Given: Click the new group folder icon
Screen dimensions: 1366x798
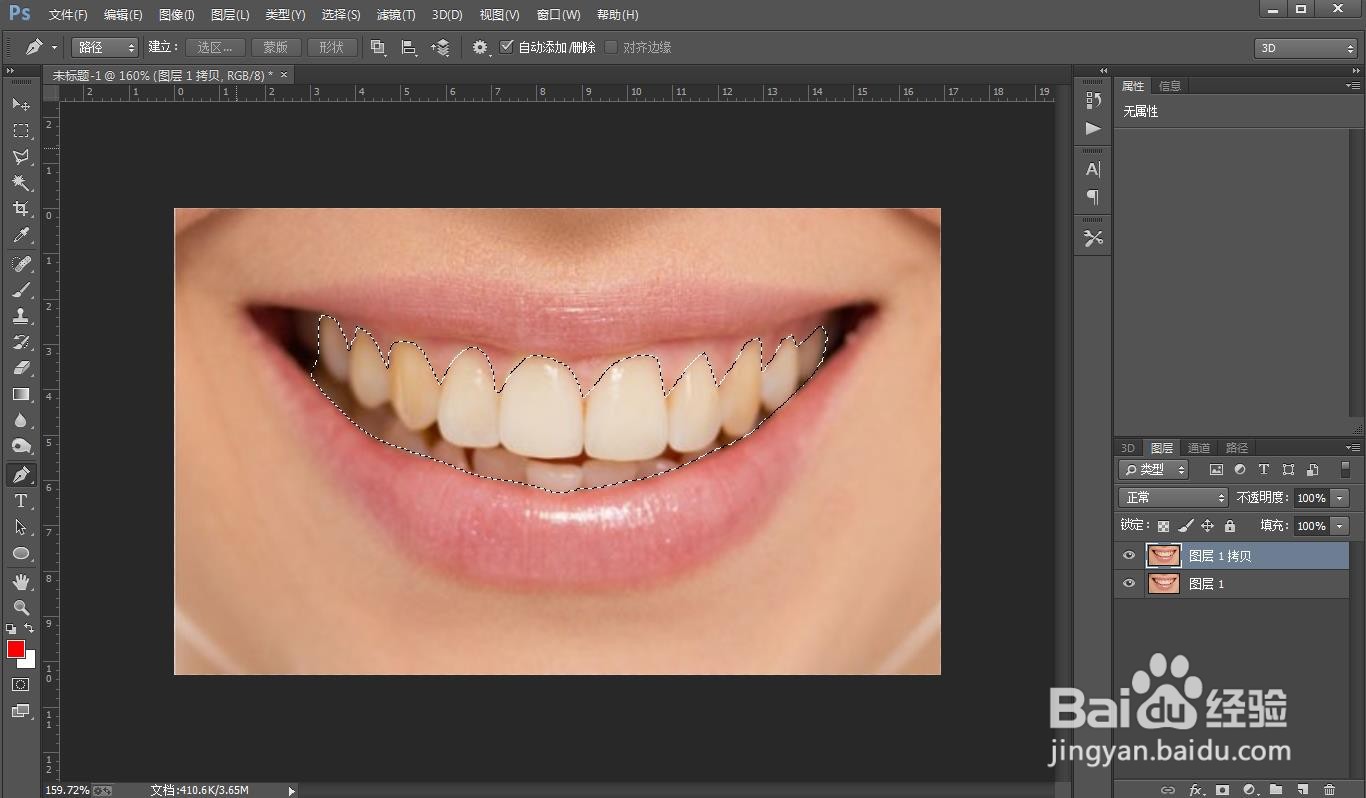Looking at the screenshot, I should (1275, 790).
